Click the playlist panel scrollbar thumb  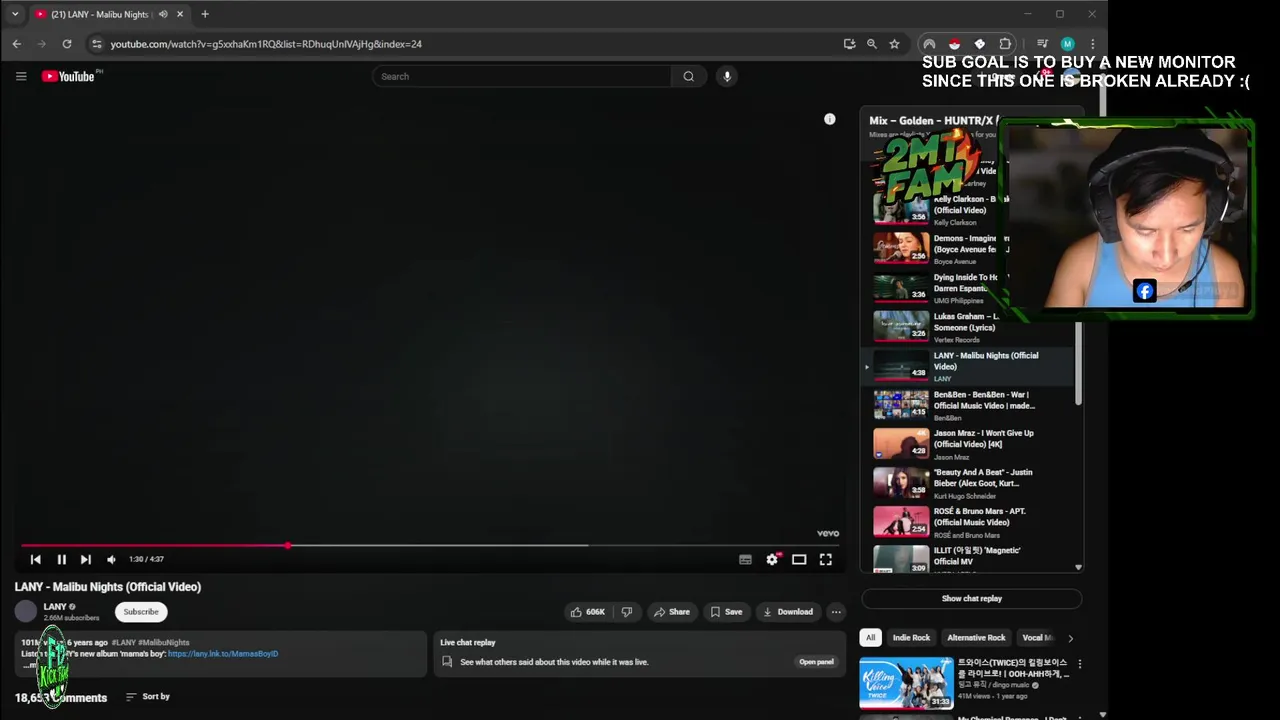click(x=1078, y=363)
